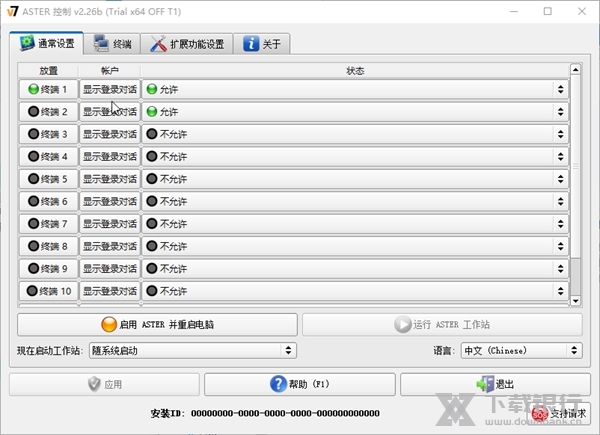The width and height of the screenshot is (600, 435).
Task: Open the 通常设置 tab
Action: coord(47,43)
